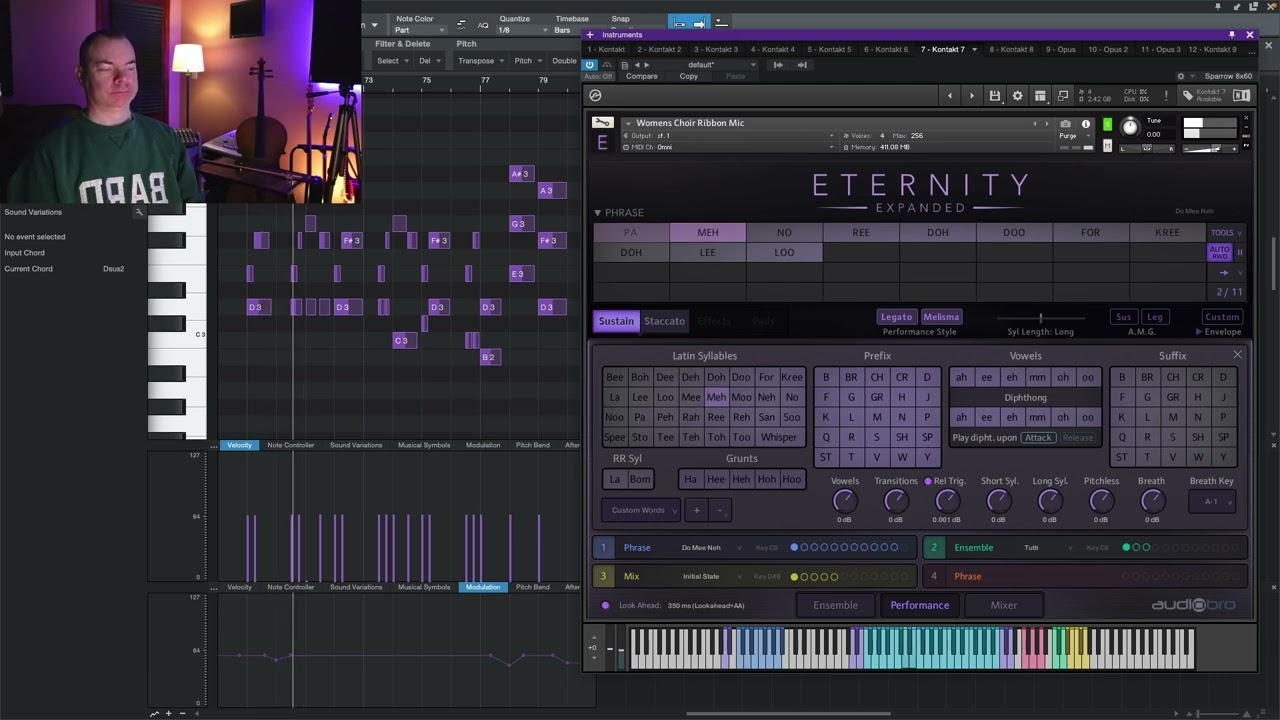Viewport: 1280px width, 720px height.
Task: Toggle AUTO RWD button
Action: tap(1220, 252)
